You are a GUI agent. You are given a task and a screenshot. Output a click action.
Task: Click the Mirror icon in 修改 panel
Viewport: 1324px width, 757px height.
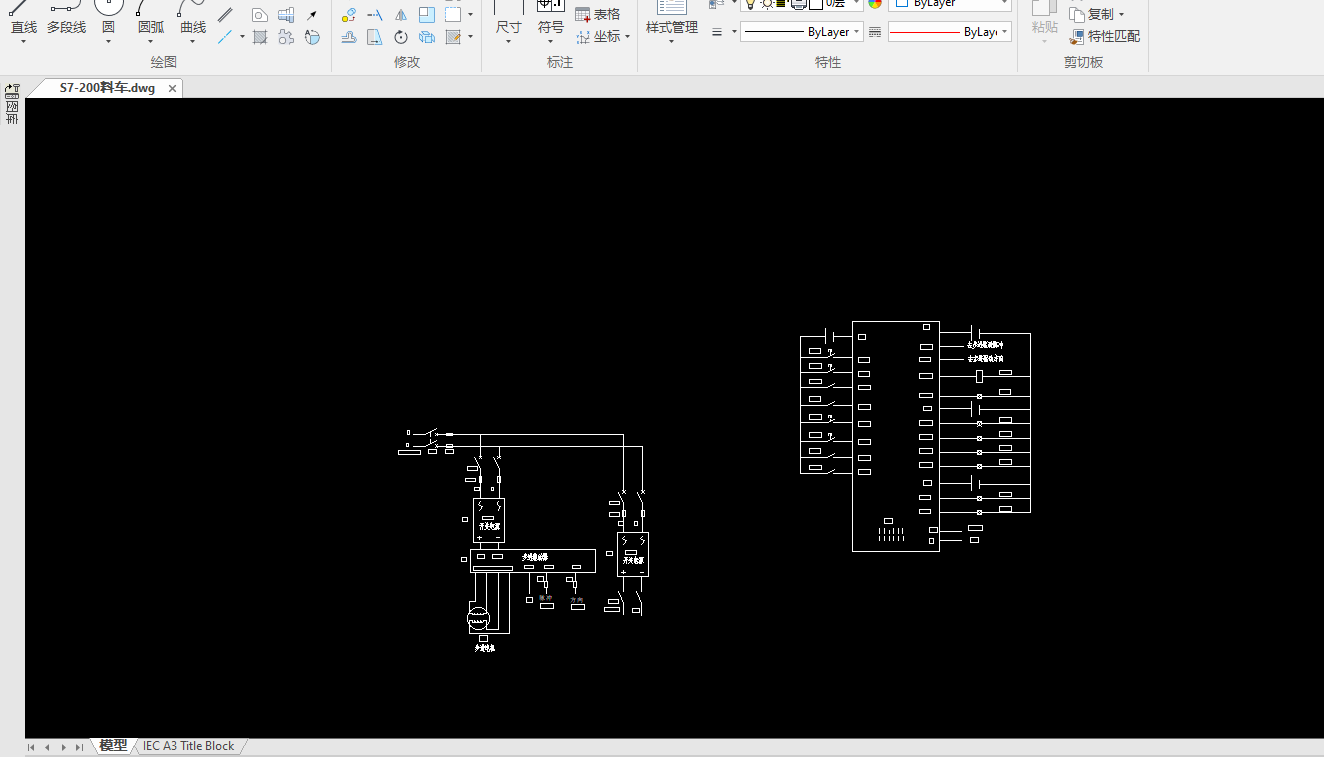point(401,15)
